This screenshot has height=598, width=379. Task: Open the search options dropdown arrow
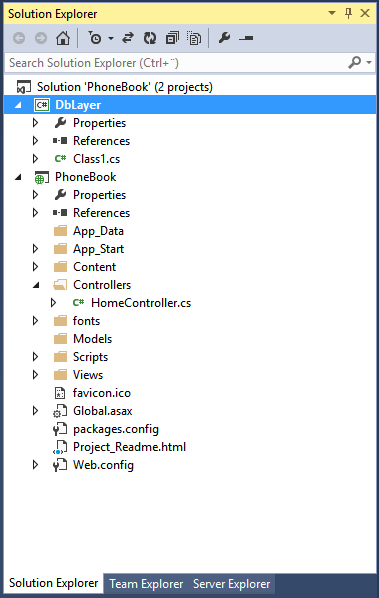coord(369,62)
